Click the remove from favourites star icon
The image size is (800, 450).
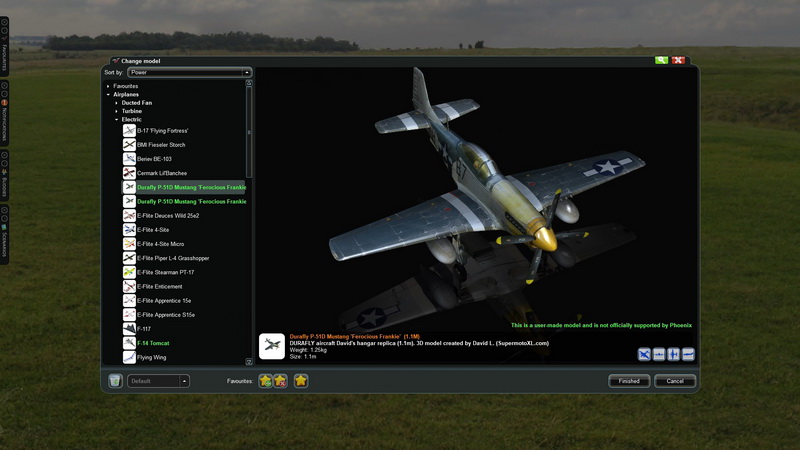[281, 381]
